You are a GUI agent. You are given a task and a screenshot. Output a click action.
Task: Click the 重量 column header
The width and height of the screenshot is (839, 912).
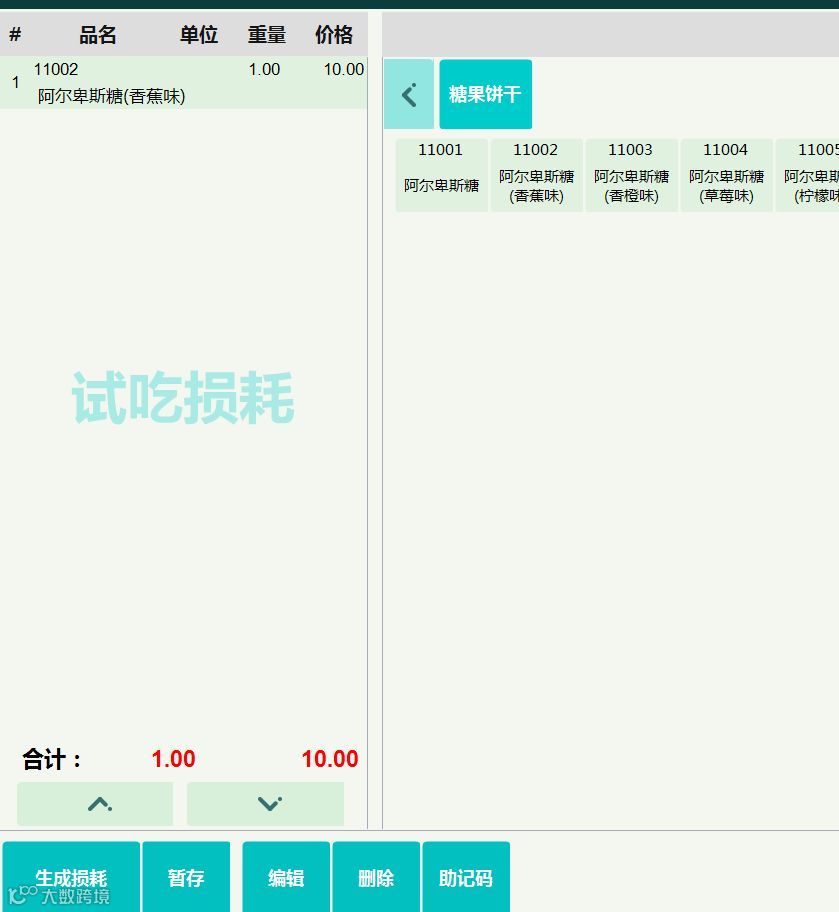click(x=267, y=34)
